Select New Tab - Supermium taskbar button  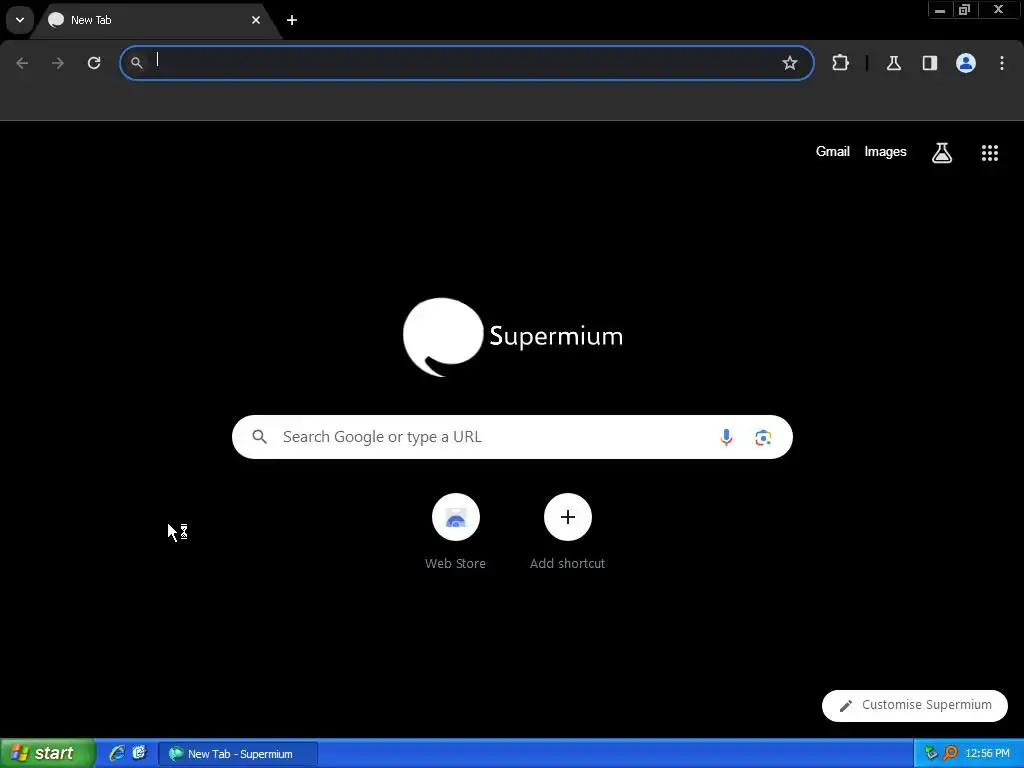(238, 754)
